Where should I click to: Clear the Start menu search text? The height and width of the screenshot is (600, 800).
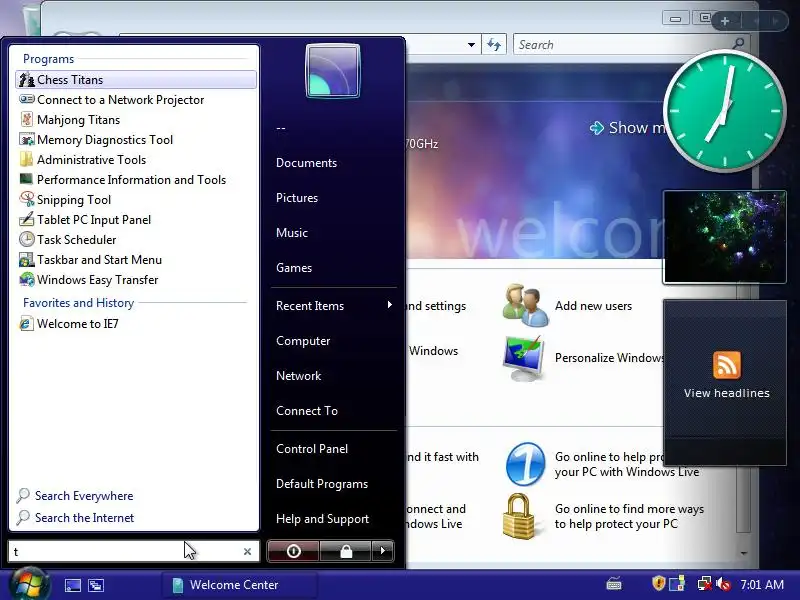(247, 552)
